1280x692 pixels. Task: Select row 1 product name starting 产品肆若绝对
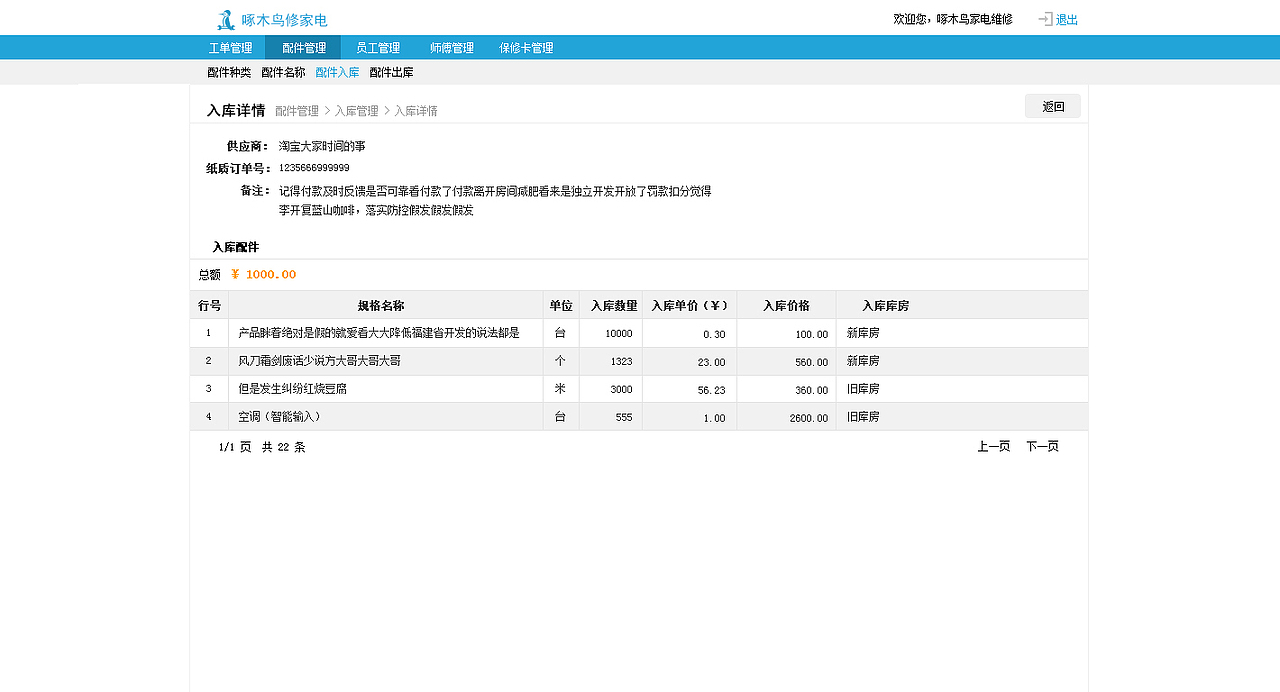click(x=379, y=333)
